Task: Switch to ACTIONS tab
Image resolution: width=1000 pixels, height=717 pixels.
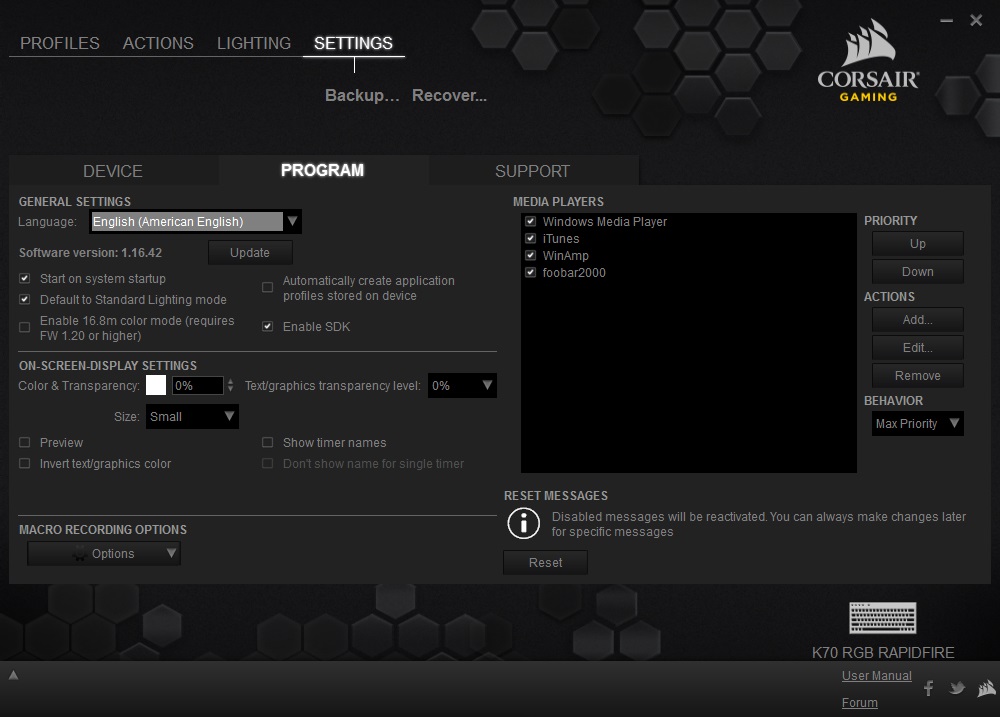Action: click(x=158, y=43)
